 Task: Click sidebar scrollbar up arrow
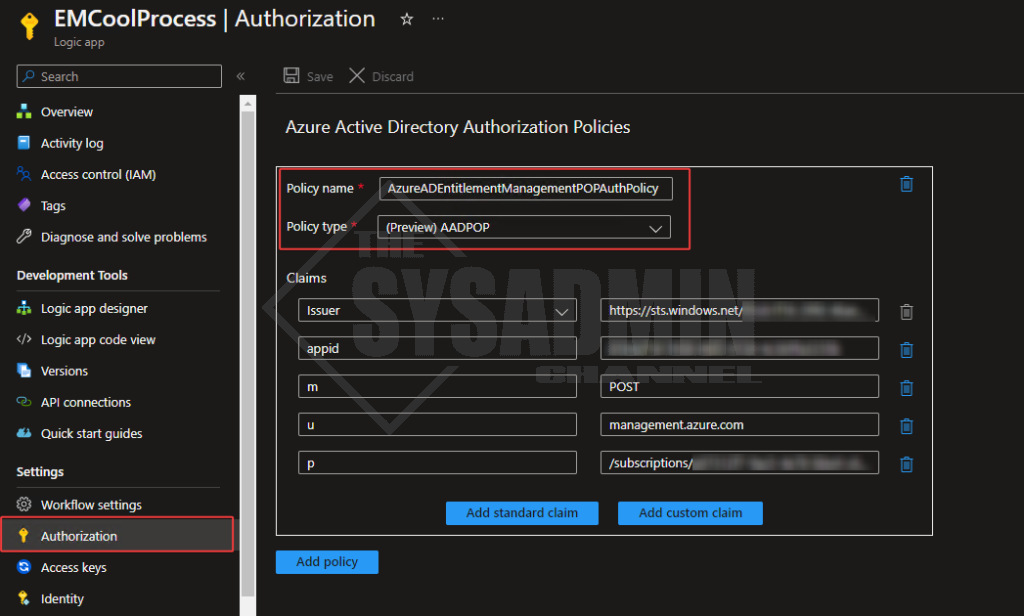(x=248, y=103)
